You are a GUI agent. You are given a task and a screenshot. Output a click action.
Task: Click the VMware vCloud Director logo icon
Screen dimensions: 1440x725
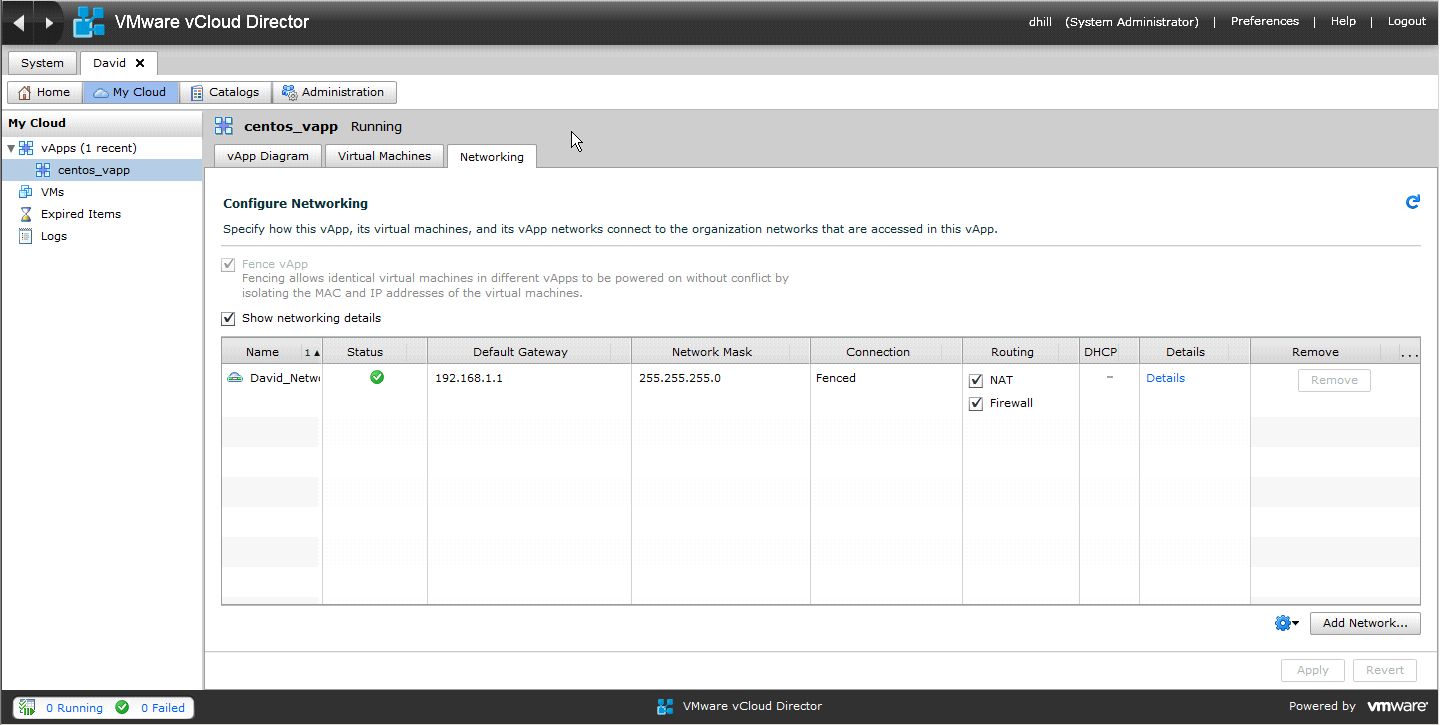coord(89,22)
